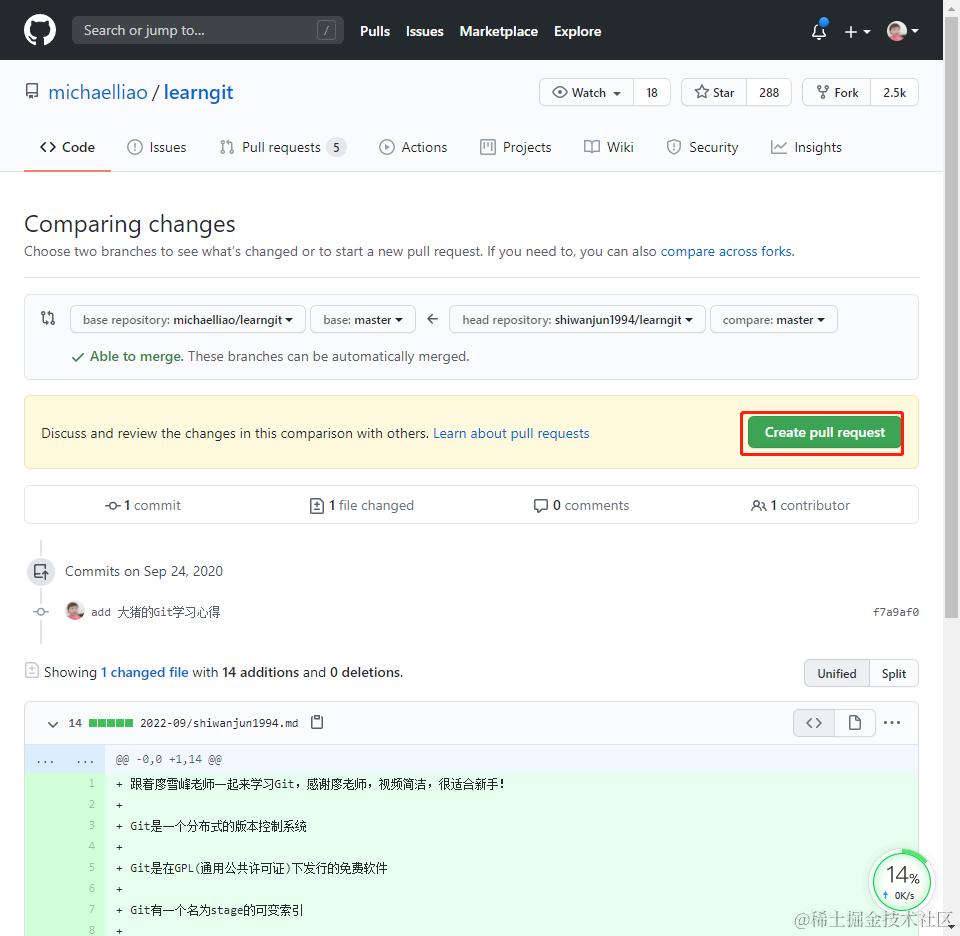Switch to Split diff view
This screenshot has height=936, width=960.
[893, 673]
